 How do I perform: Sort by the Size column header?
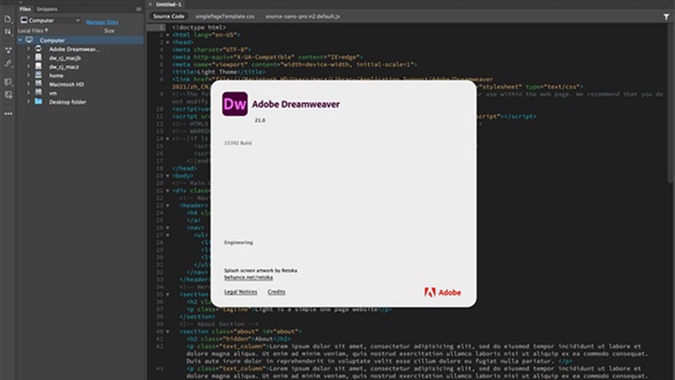coord(109,31)
